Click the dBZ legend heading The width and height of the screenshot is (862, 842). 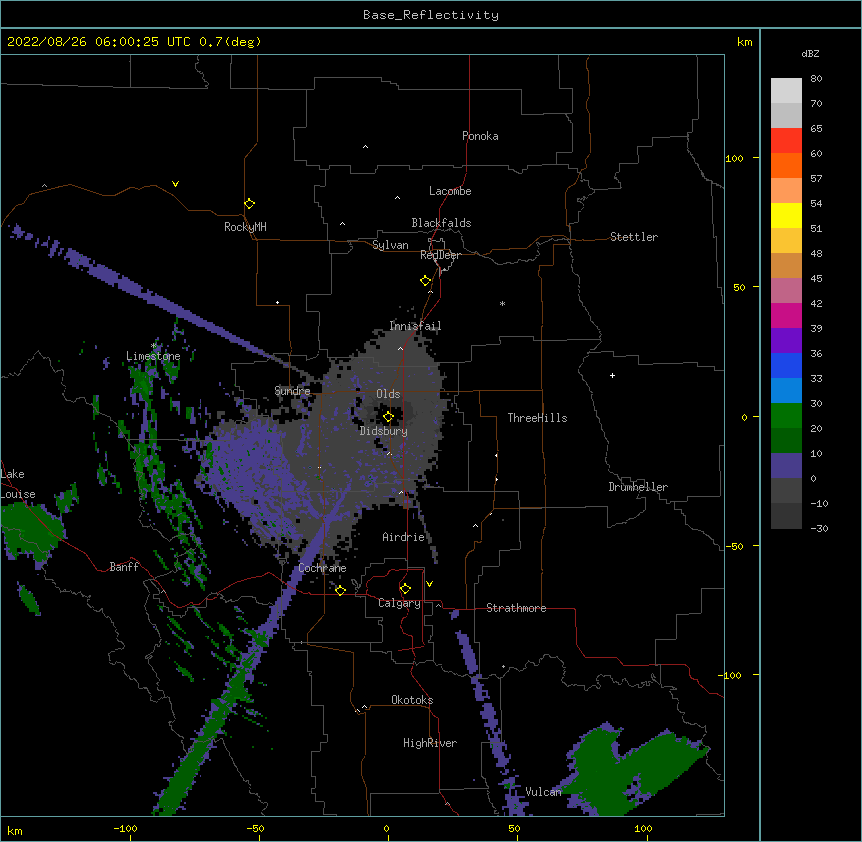click(x=810, y=53)
